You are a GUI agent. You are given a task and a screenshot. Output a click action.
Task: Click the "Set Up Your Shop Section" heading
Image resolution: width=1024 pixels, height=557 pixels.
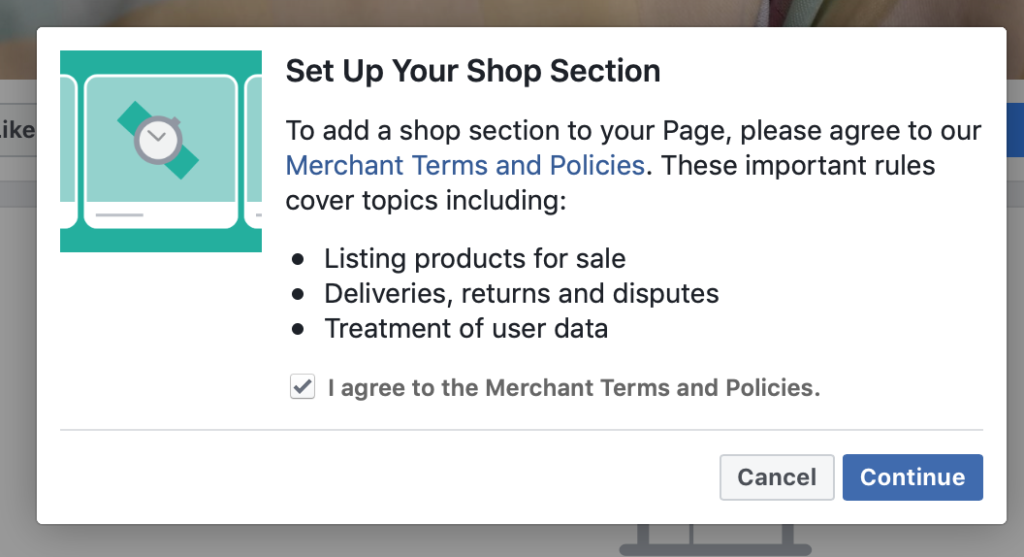(473, 72)
